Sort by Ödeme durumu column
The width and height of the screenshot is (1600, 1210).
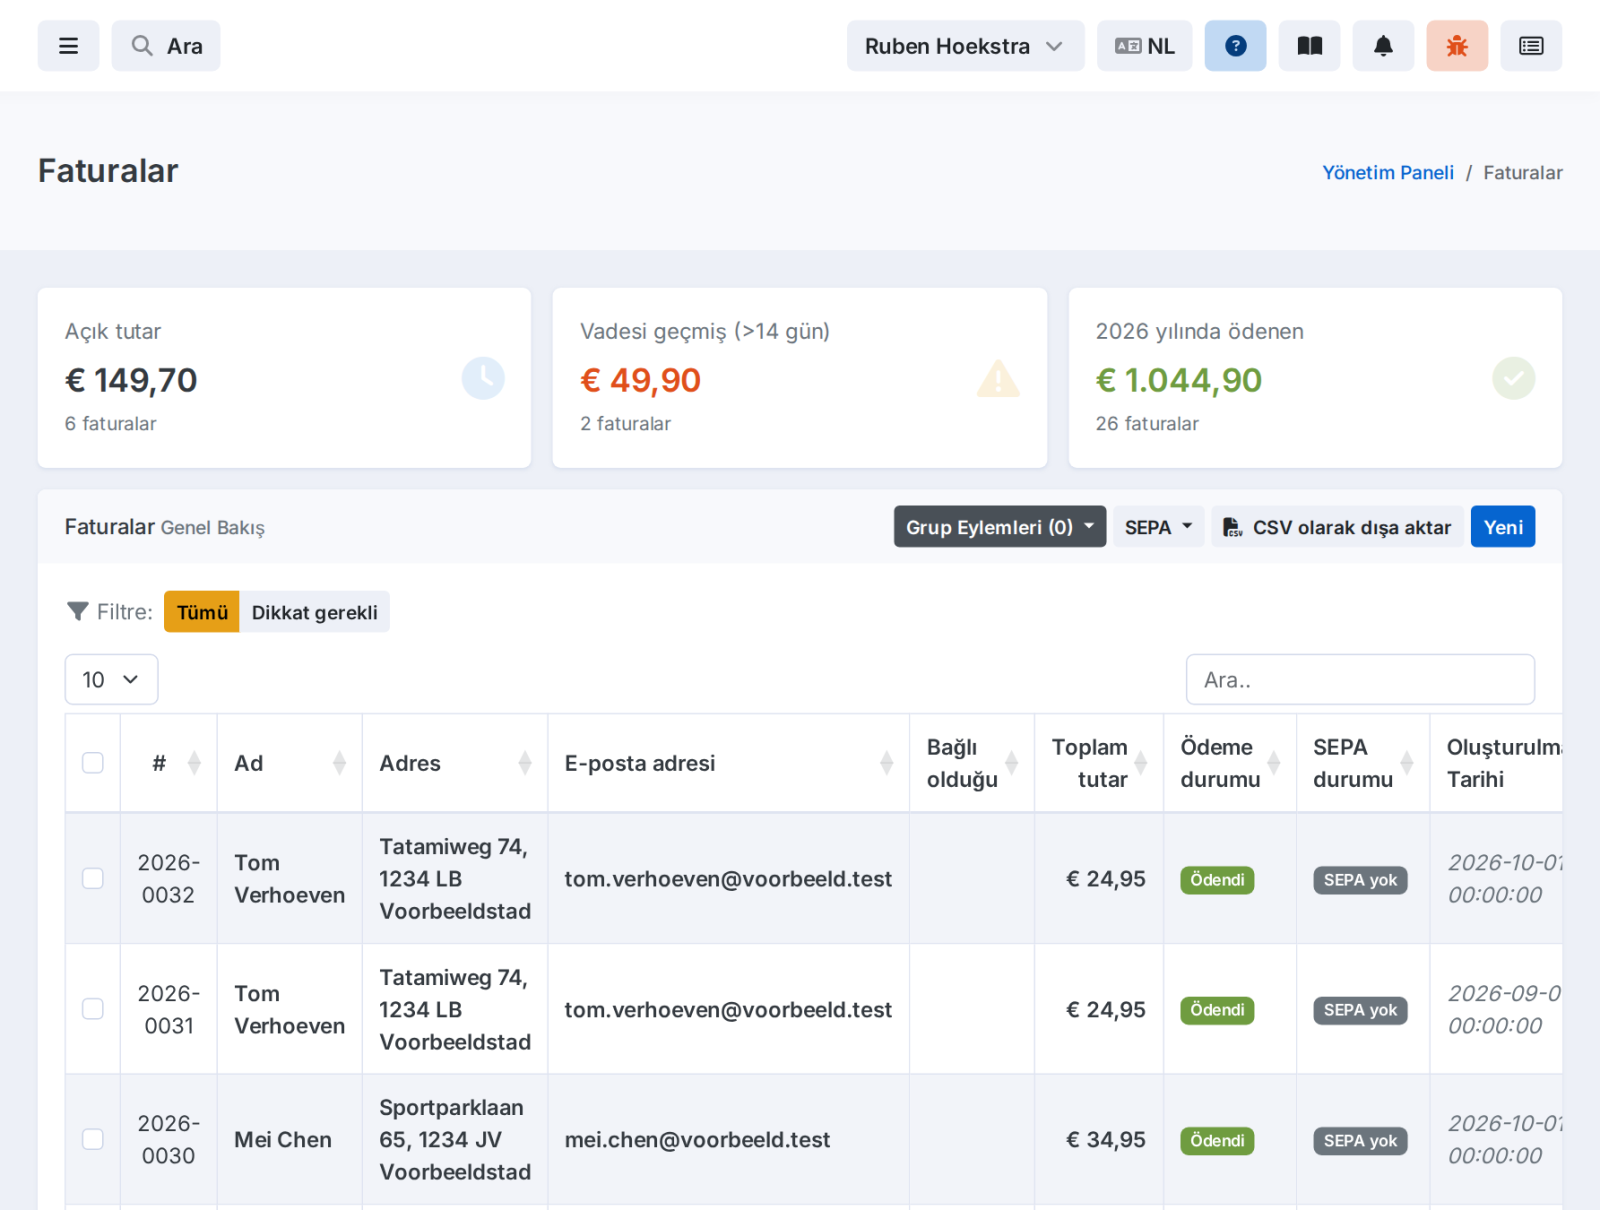(x=1230, y=763)
